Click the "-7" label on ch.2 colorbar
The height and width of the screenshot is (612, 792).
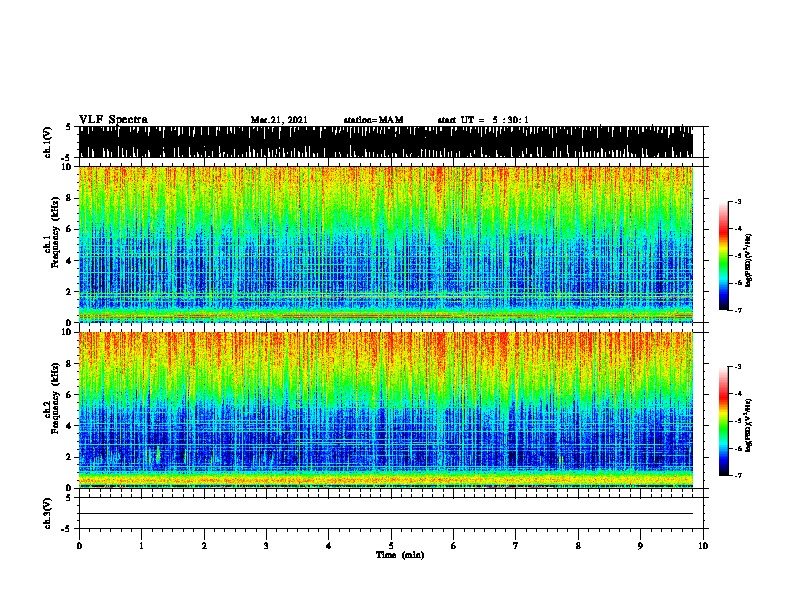[738, 475]
